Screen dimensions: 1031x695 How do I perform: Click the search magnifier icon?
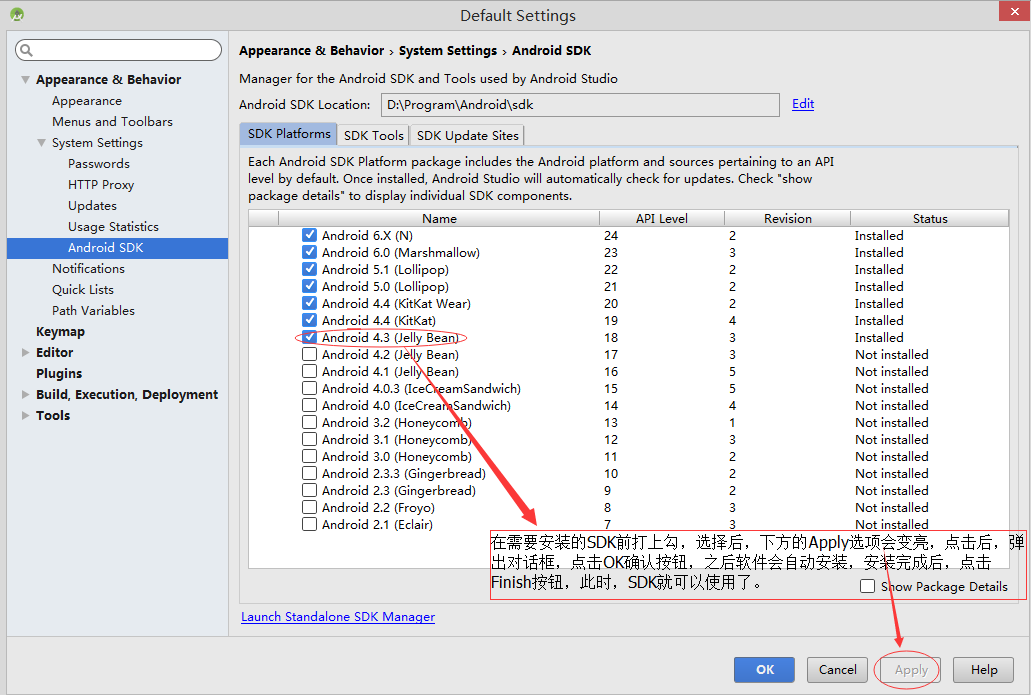point(26,50)
